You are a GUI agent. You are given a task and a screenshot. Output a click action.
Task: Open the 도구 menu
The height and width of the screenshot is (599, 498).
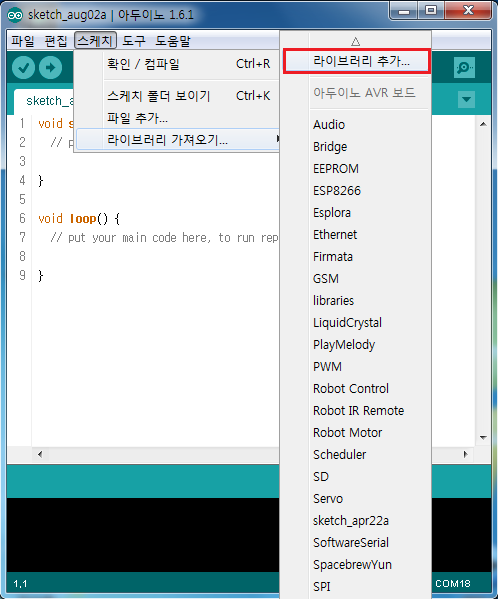pyautogui.click(x=134, y=40)
